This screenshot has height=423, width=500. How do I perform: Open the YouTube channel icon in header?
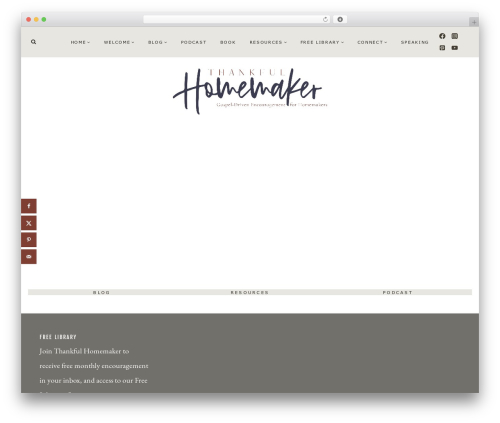454,48
